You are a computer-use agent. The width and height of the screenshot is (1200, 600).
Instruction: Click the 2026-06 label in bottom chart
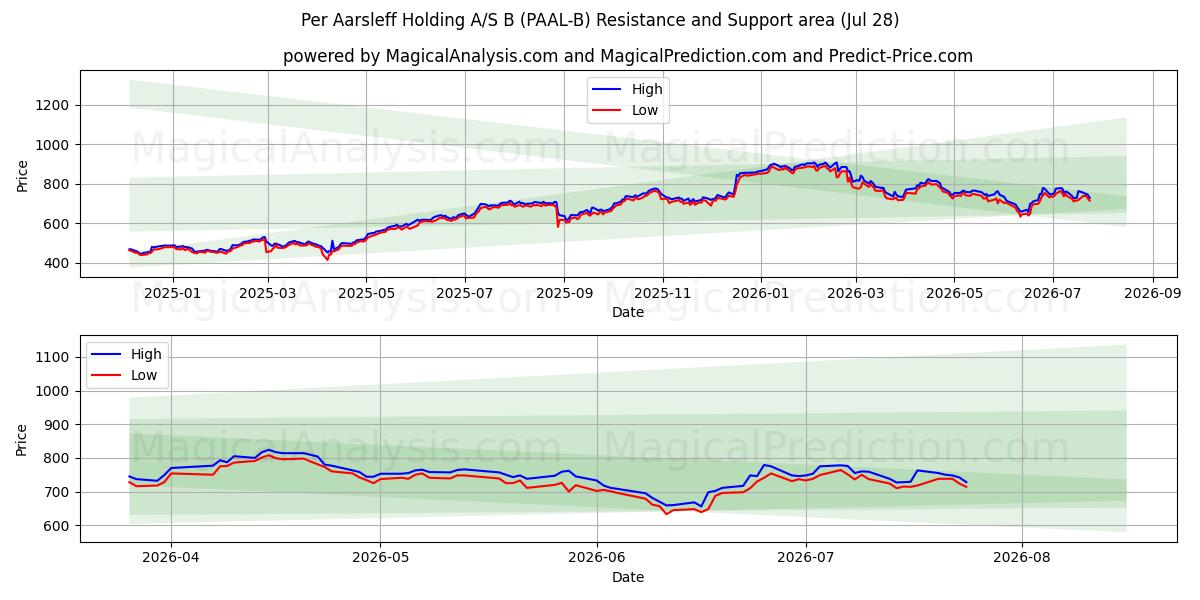(597, 559)
